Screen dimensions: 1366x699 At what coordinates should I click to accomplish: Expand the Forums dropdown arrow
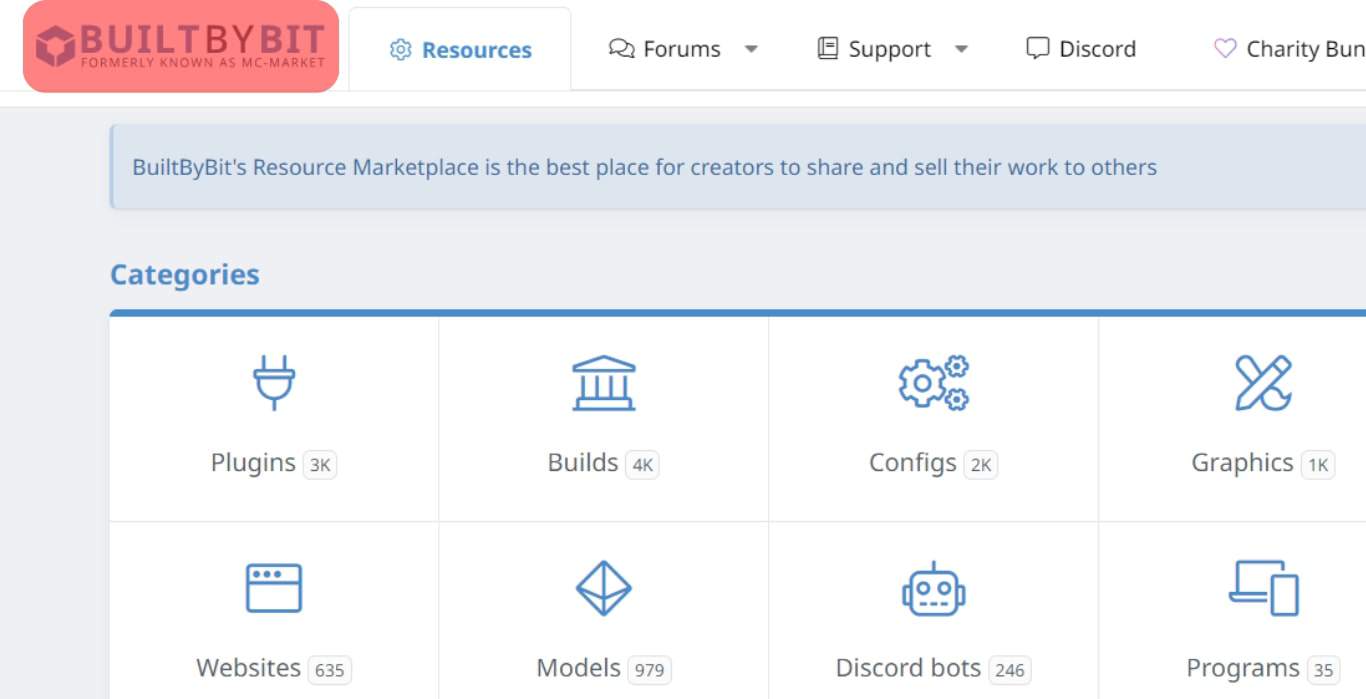[x=752, y=48]
